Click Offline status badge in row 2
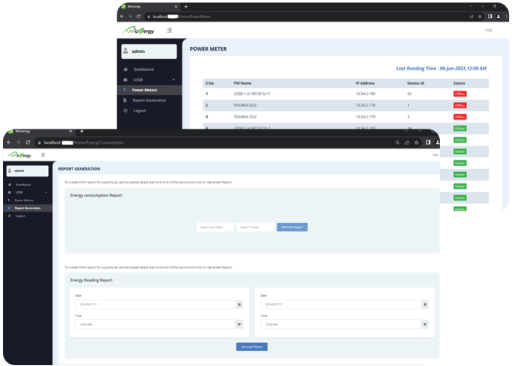The height and width of the screenshot is (366, 512). tap(460, 105)
